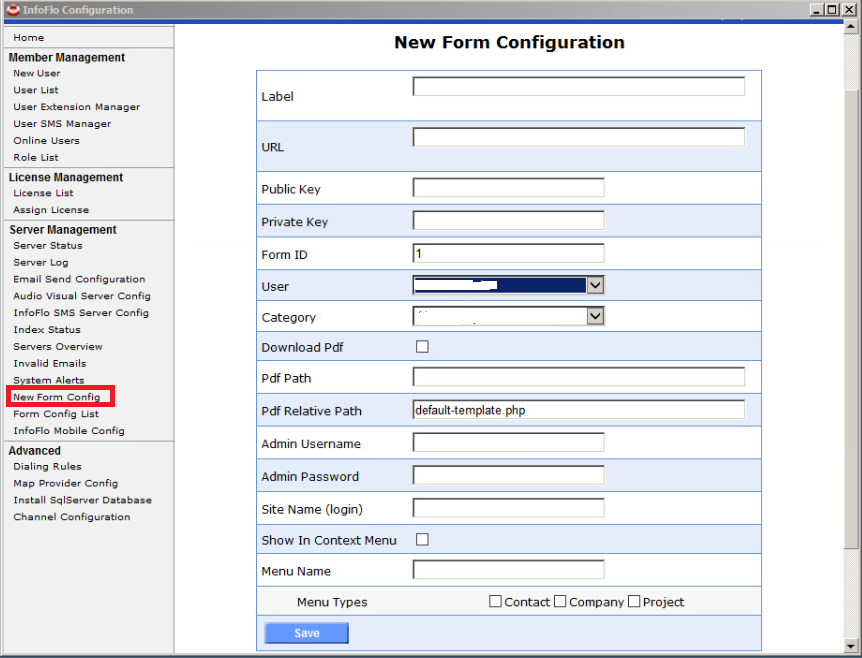Click the Label text field

click(578, 87)
